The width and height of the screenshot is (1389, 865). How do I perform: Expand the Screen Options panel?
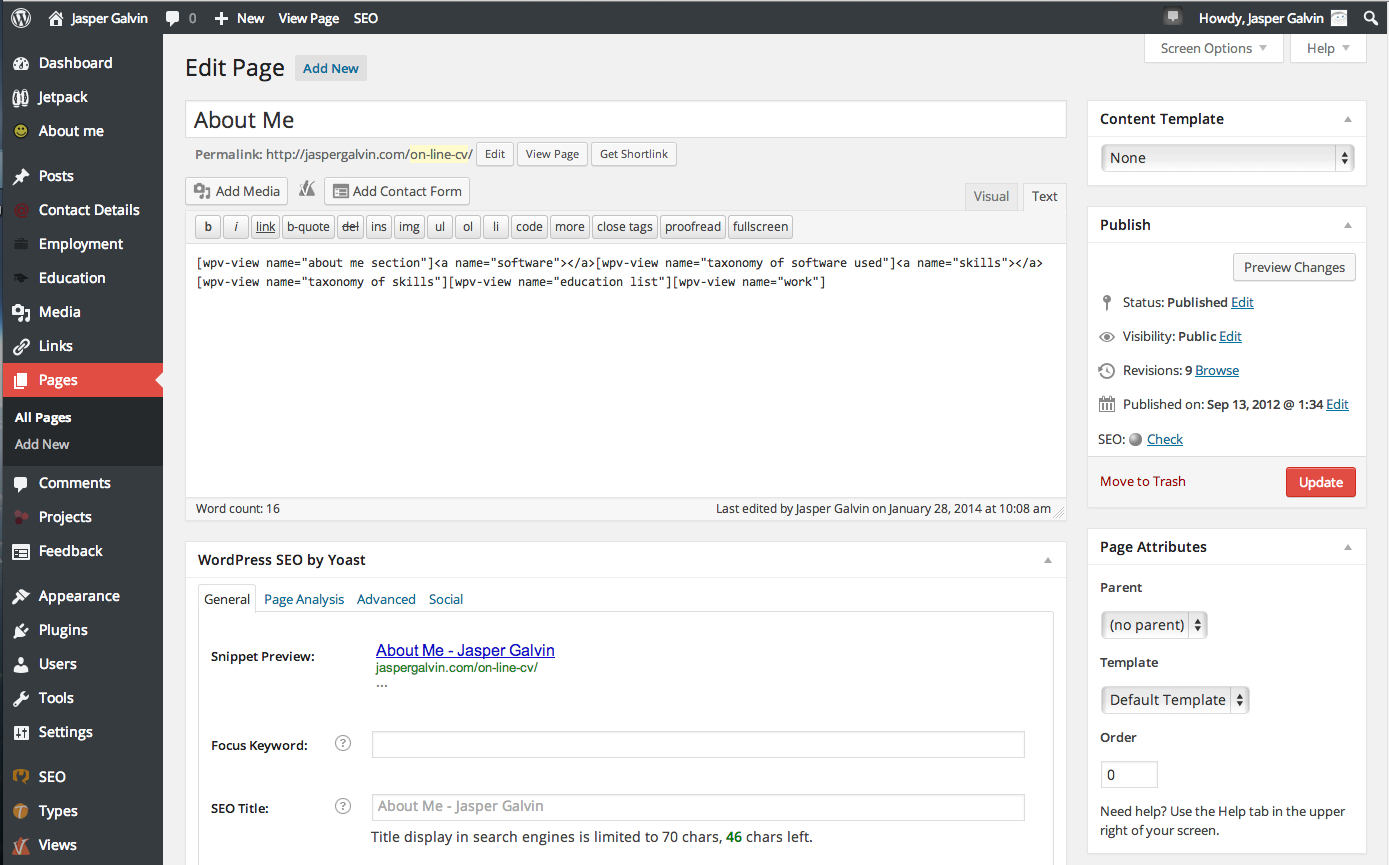click(1214, 48)
